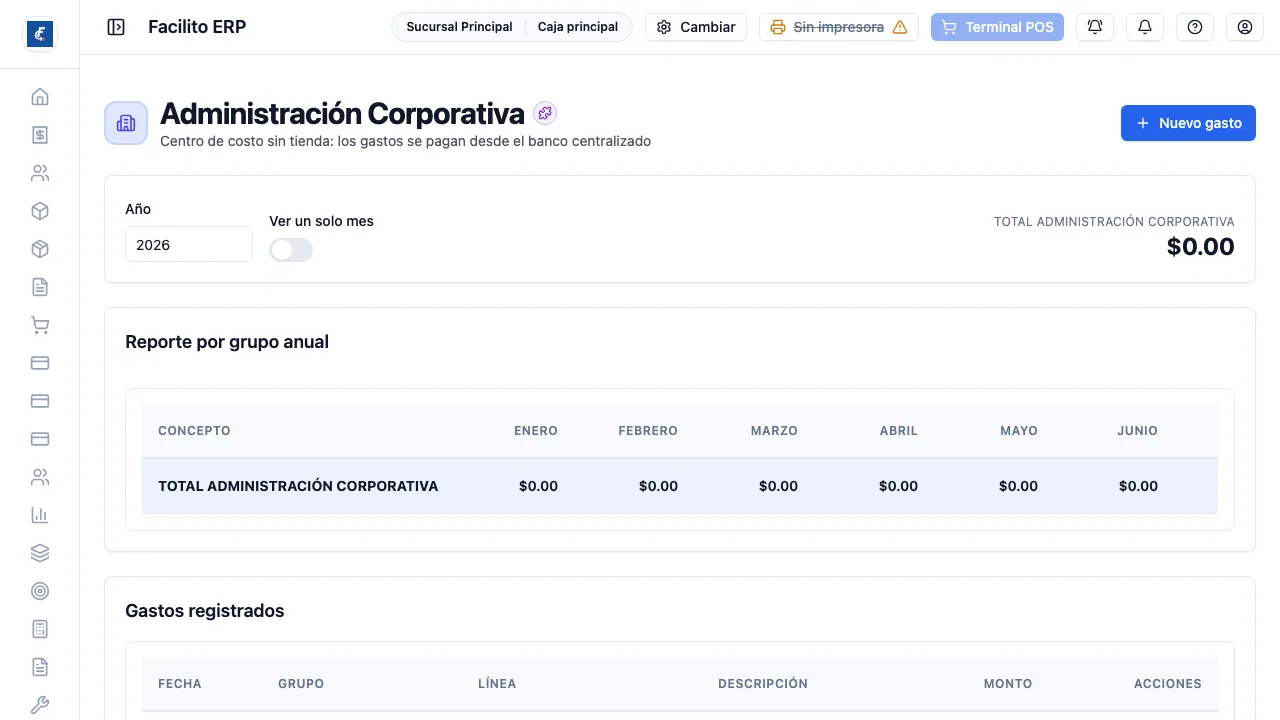
Task: Click the "Nuevo gasto" button
Action: (1188, 123)
